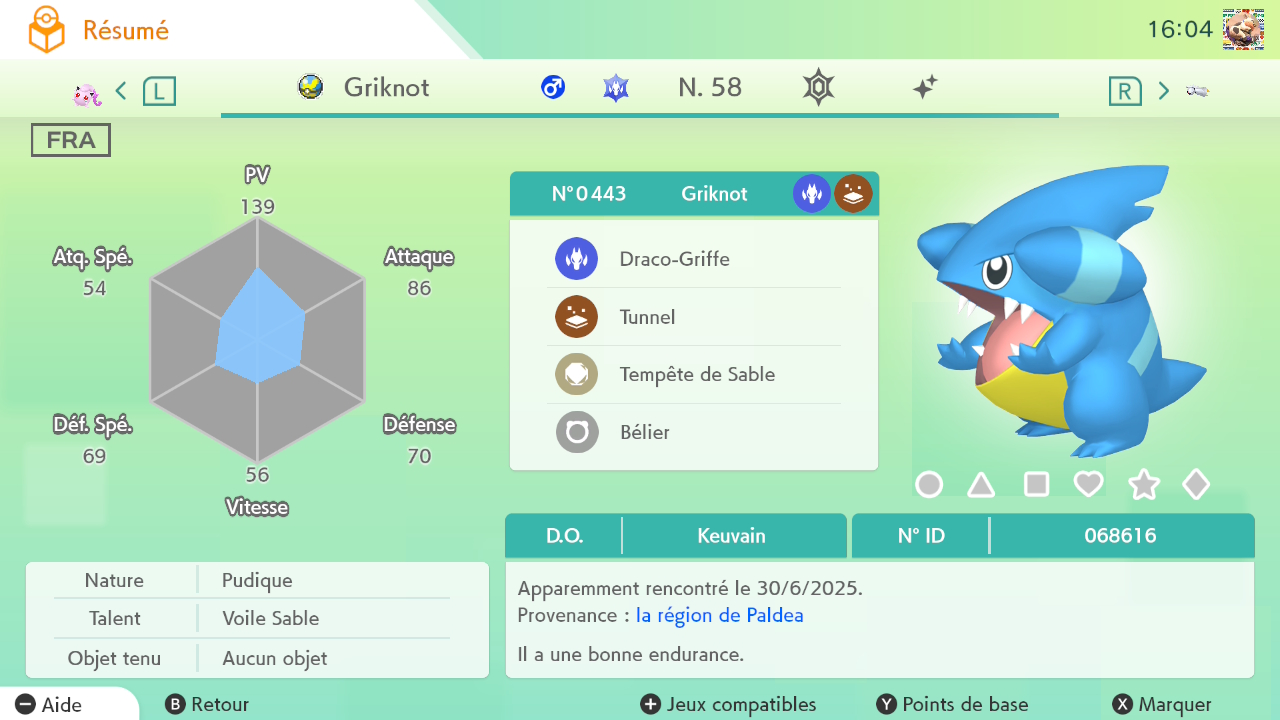Viewport: 1280px width, 720px height.
Task: Go to previous Pokémon with left chevron
Action: (121, 91)
